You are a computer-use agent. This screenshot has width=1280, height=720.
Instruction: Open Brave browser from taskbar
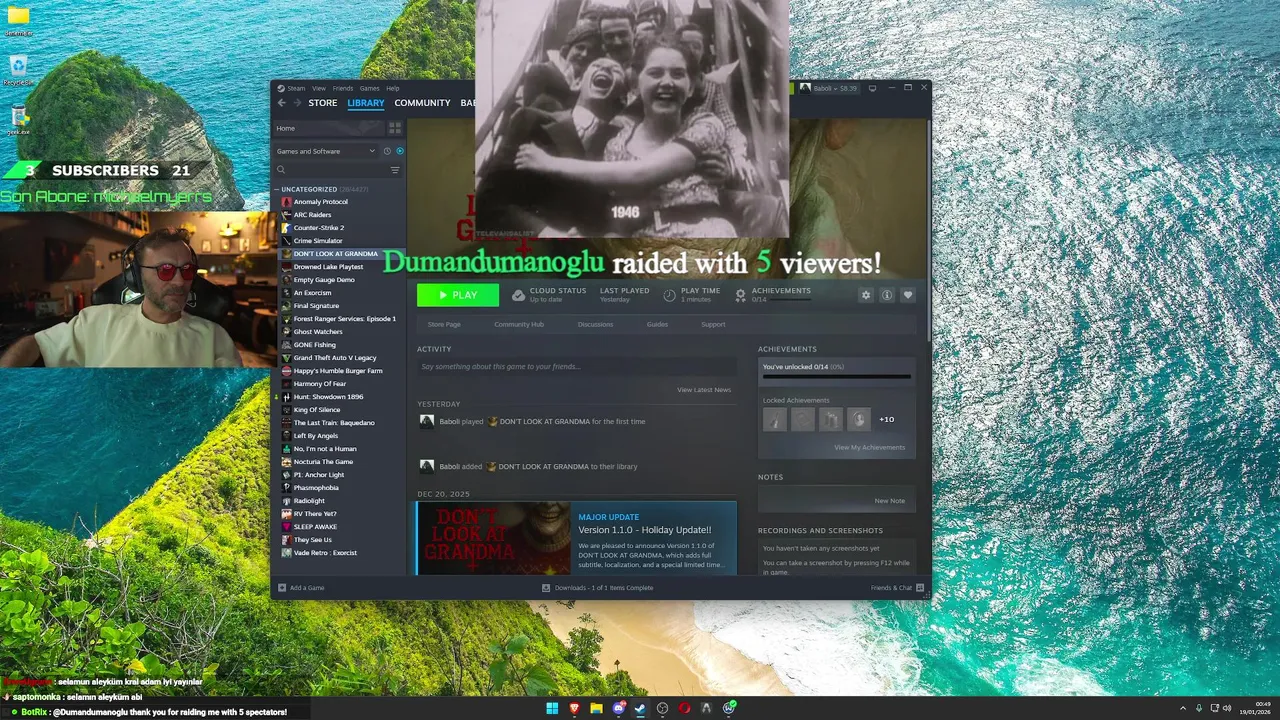point(574,708)
